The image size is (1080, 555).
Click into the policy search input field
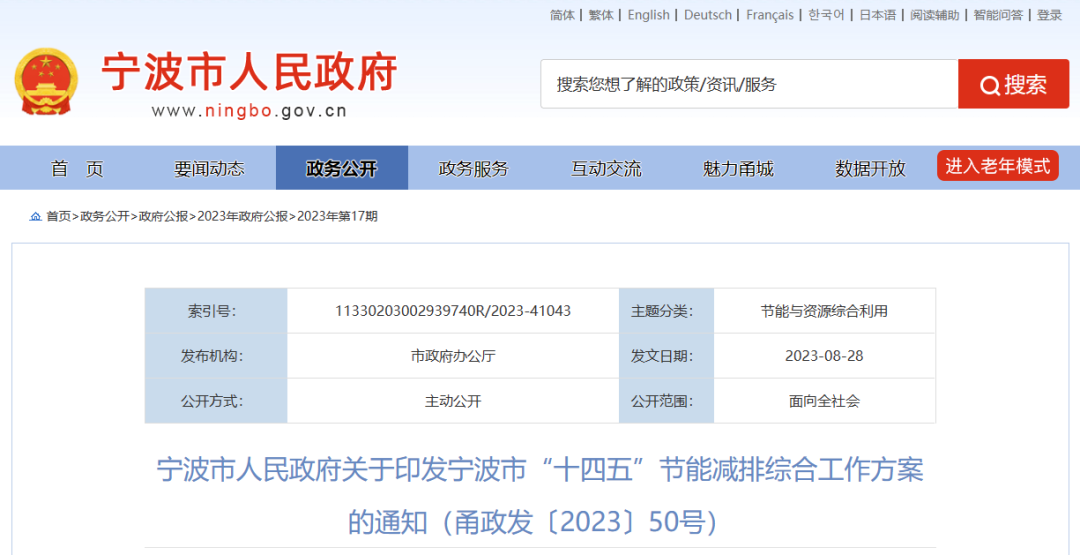click(x=748, y=84)
